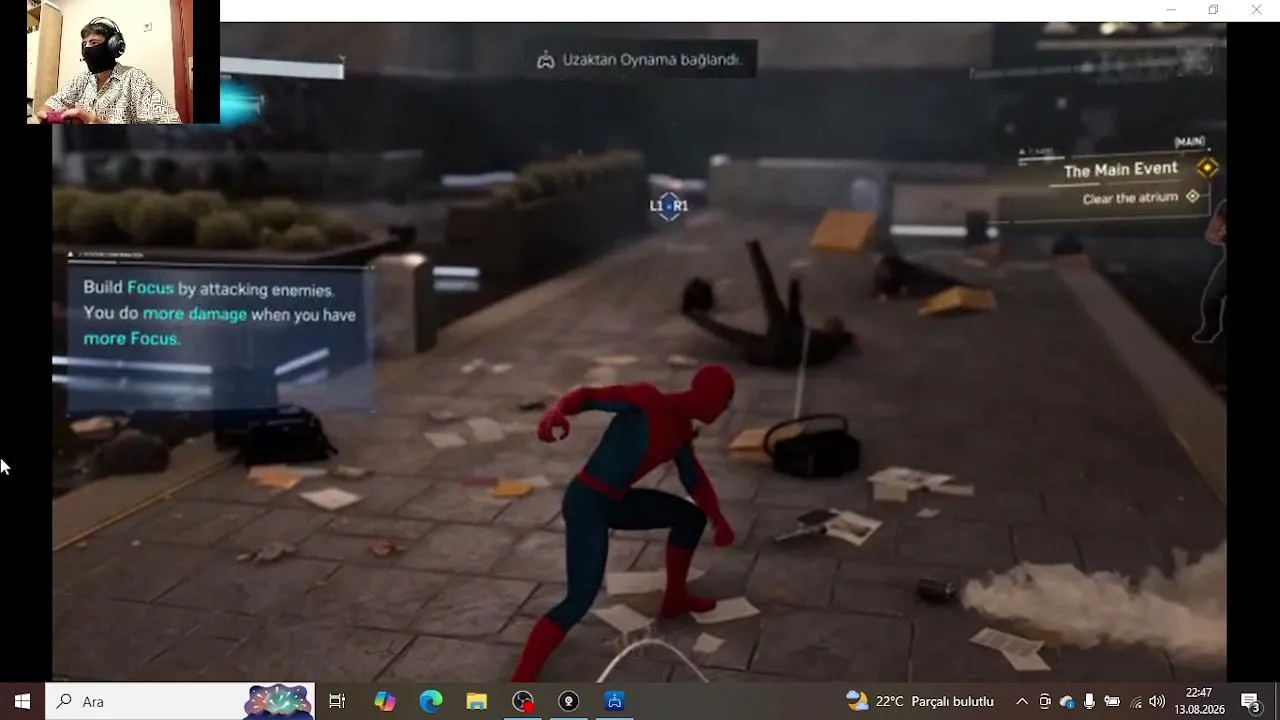Open the Wi-Fi network tray icon
1280x720 pixels.
coord(1135,701)
